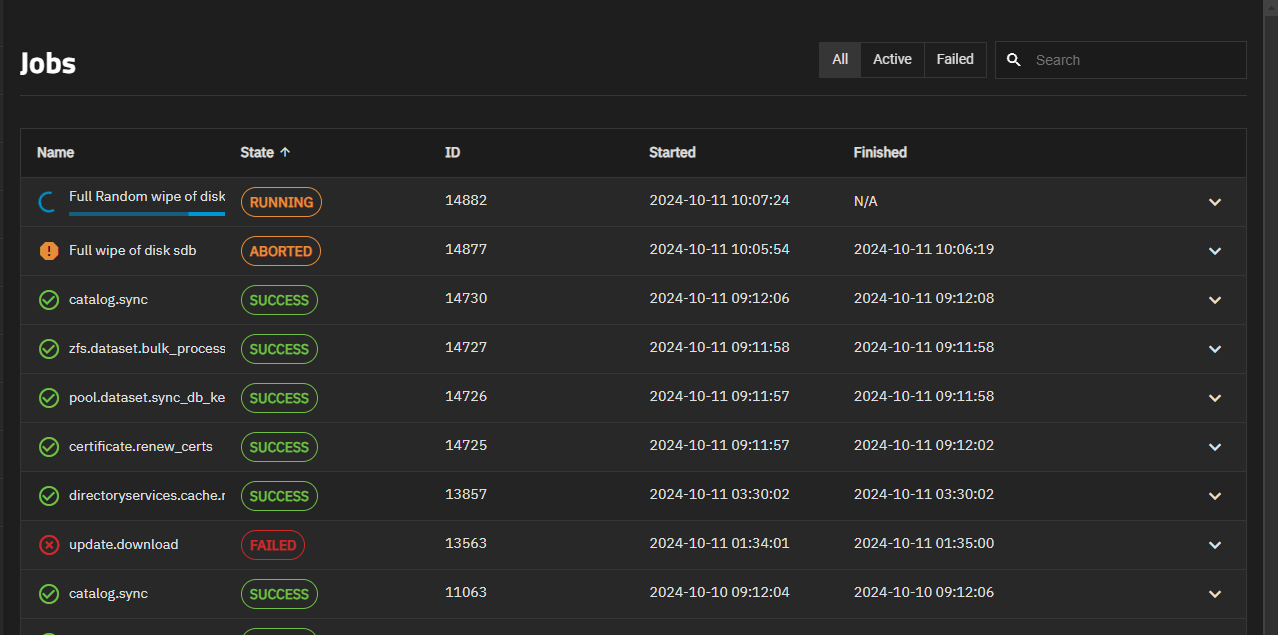This screenshot has height=635, width=1278.
Task: Show only Failed jobs filter
Action: point(955,60)
